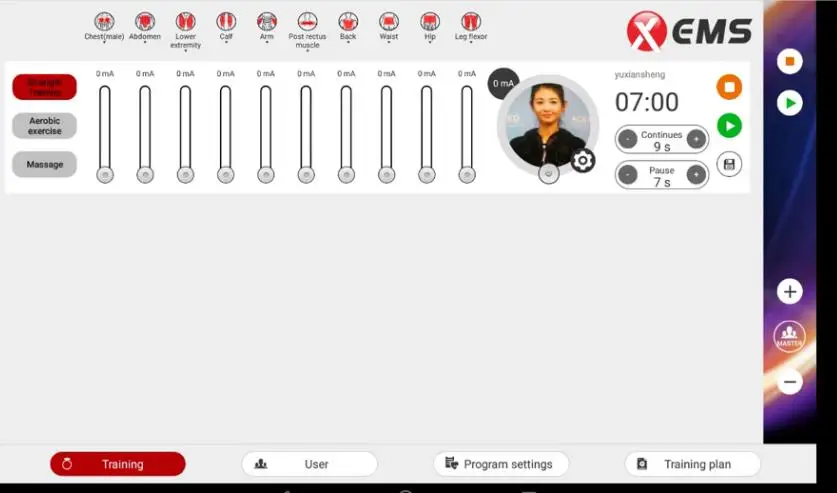Select the Arm muscle icon
The image size is (837, 493).
[266, 21]
